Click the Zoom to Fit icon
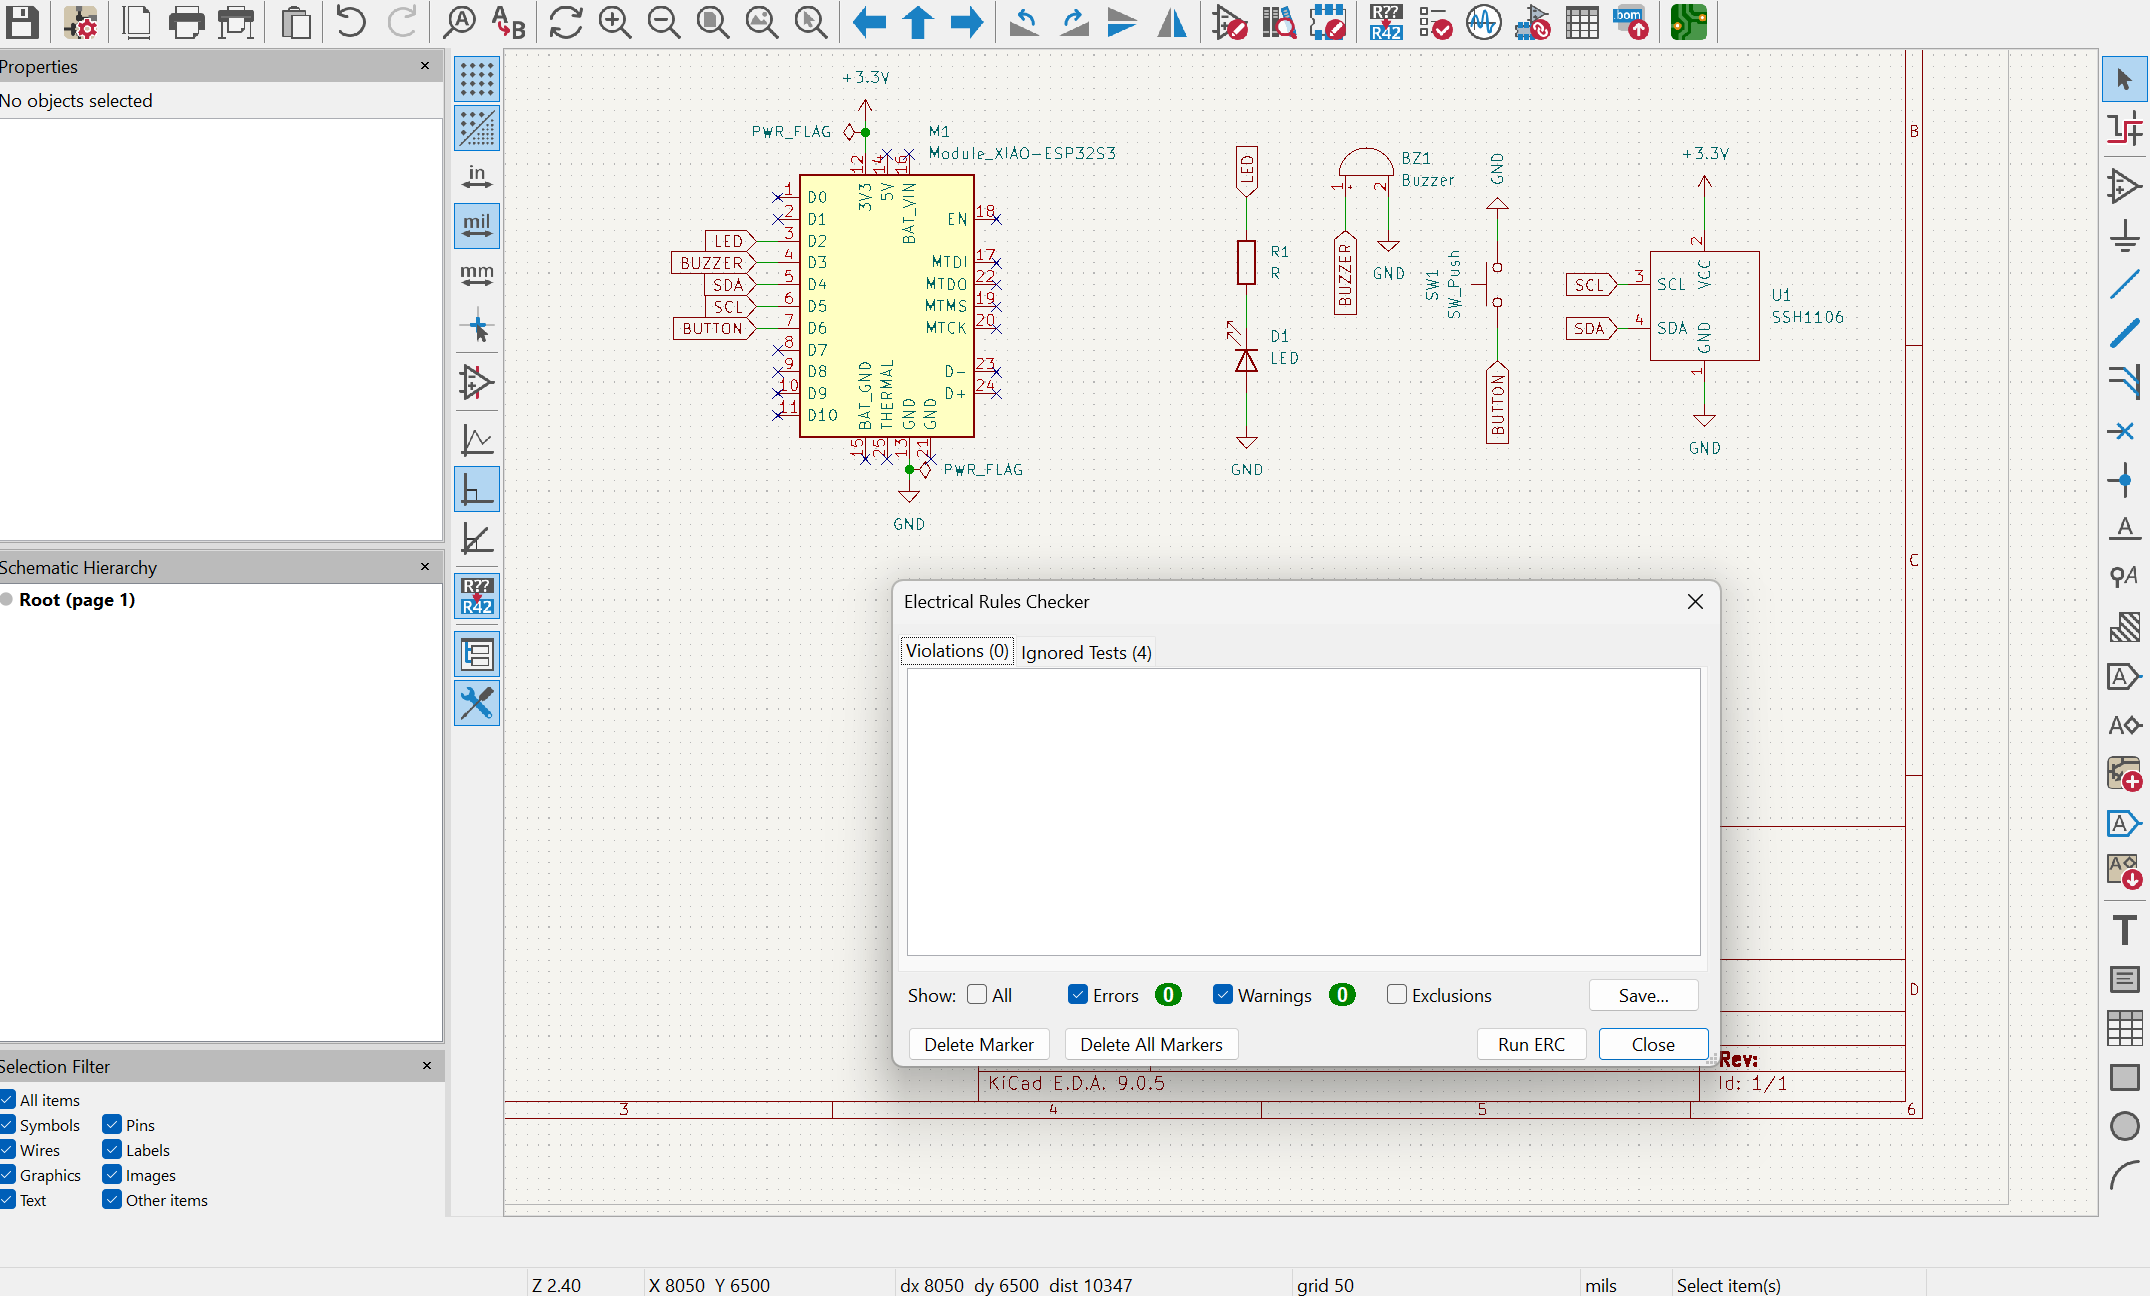The width and height of the screenshot is (2150, 1296). 713,21
